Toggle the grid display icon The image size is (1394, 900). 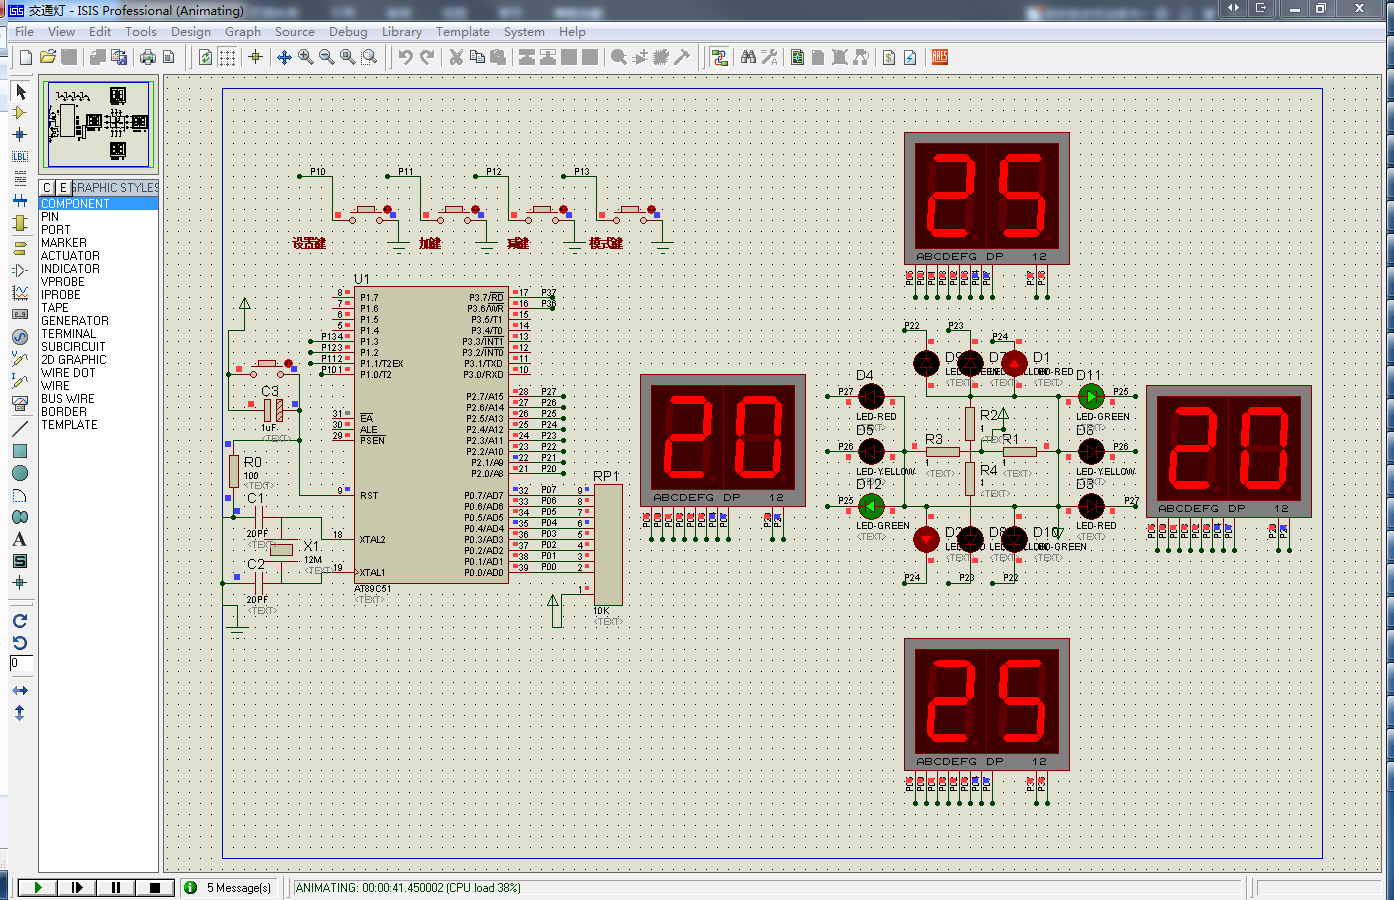coord(228,57)
